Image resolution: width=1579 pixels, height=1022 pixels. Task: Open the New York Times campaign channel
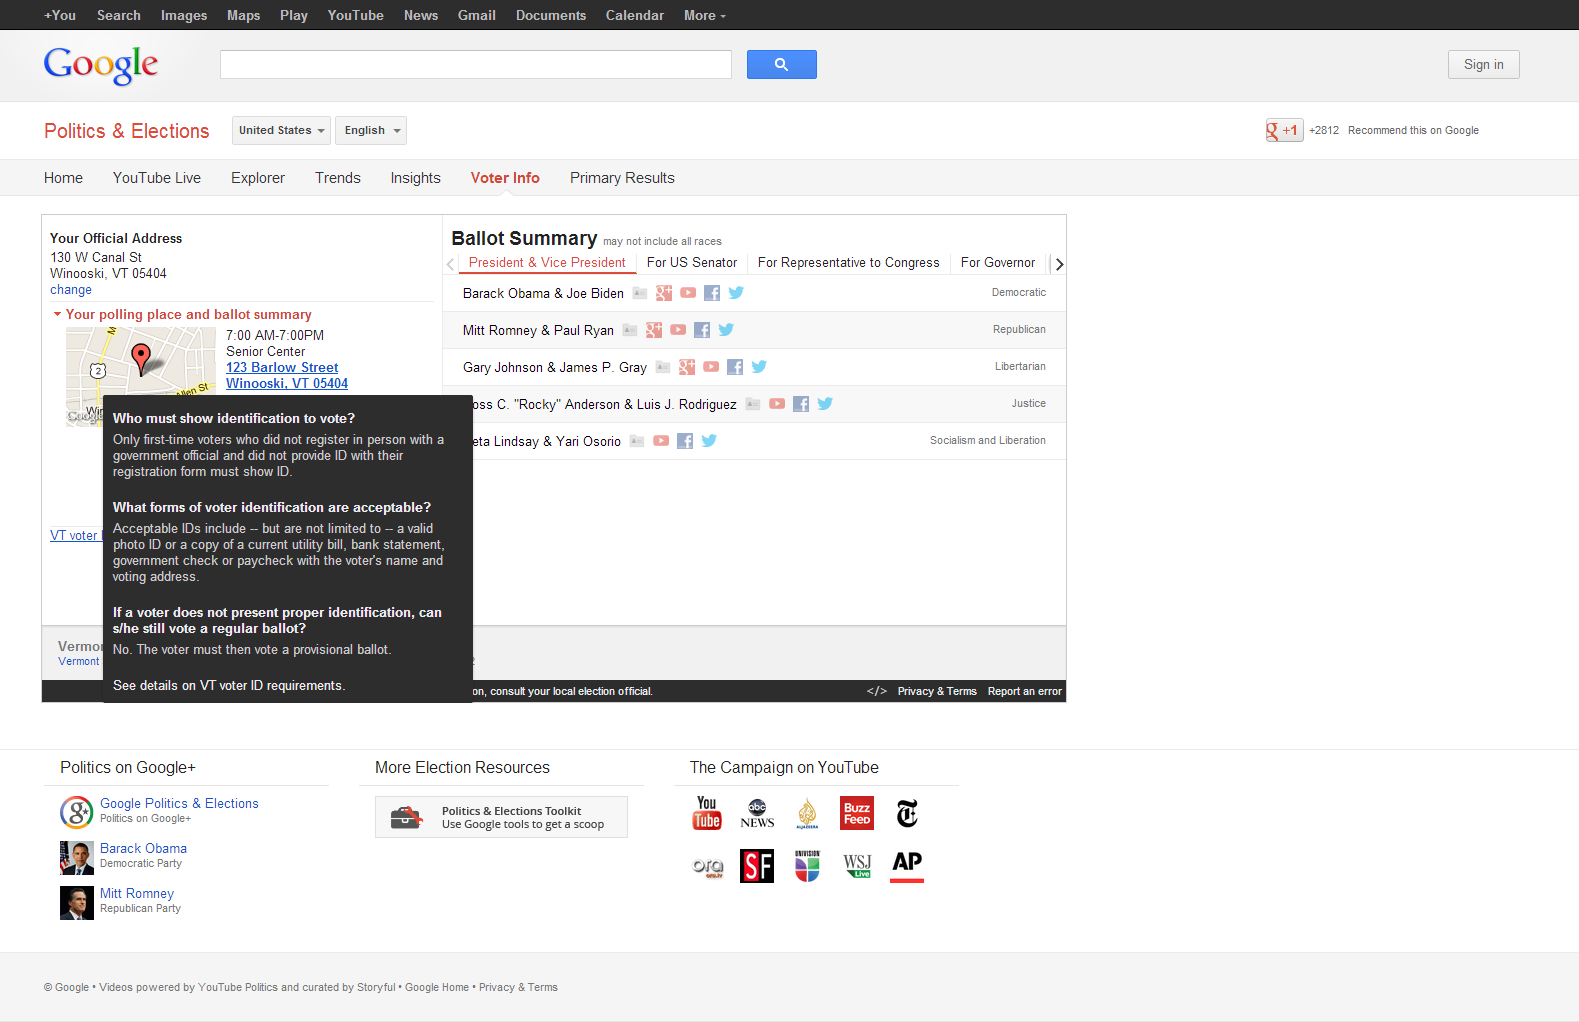(907, 813)
